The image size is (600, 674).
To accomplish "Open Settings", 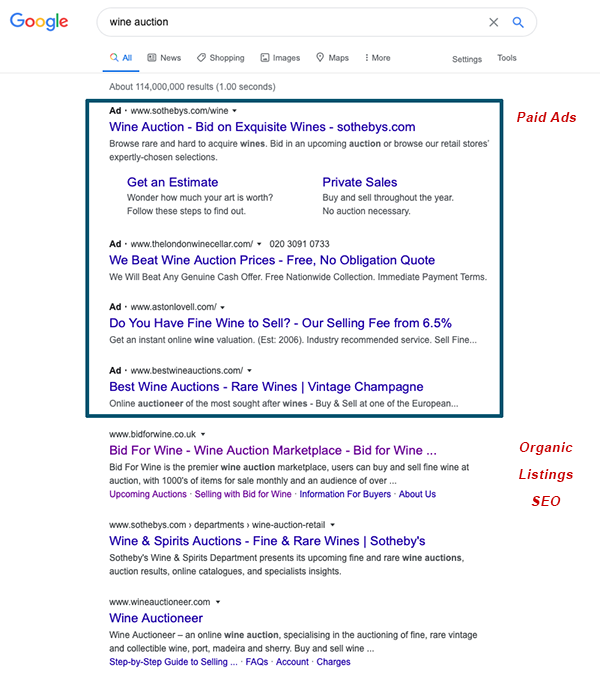I will pos(467,59).
